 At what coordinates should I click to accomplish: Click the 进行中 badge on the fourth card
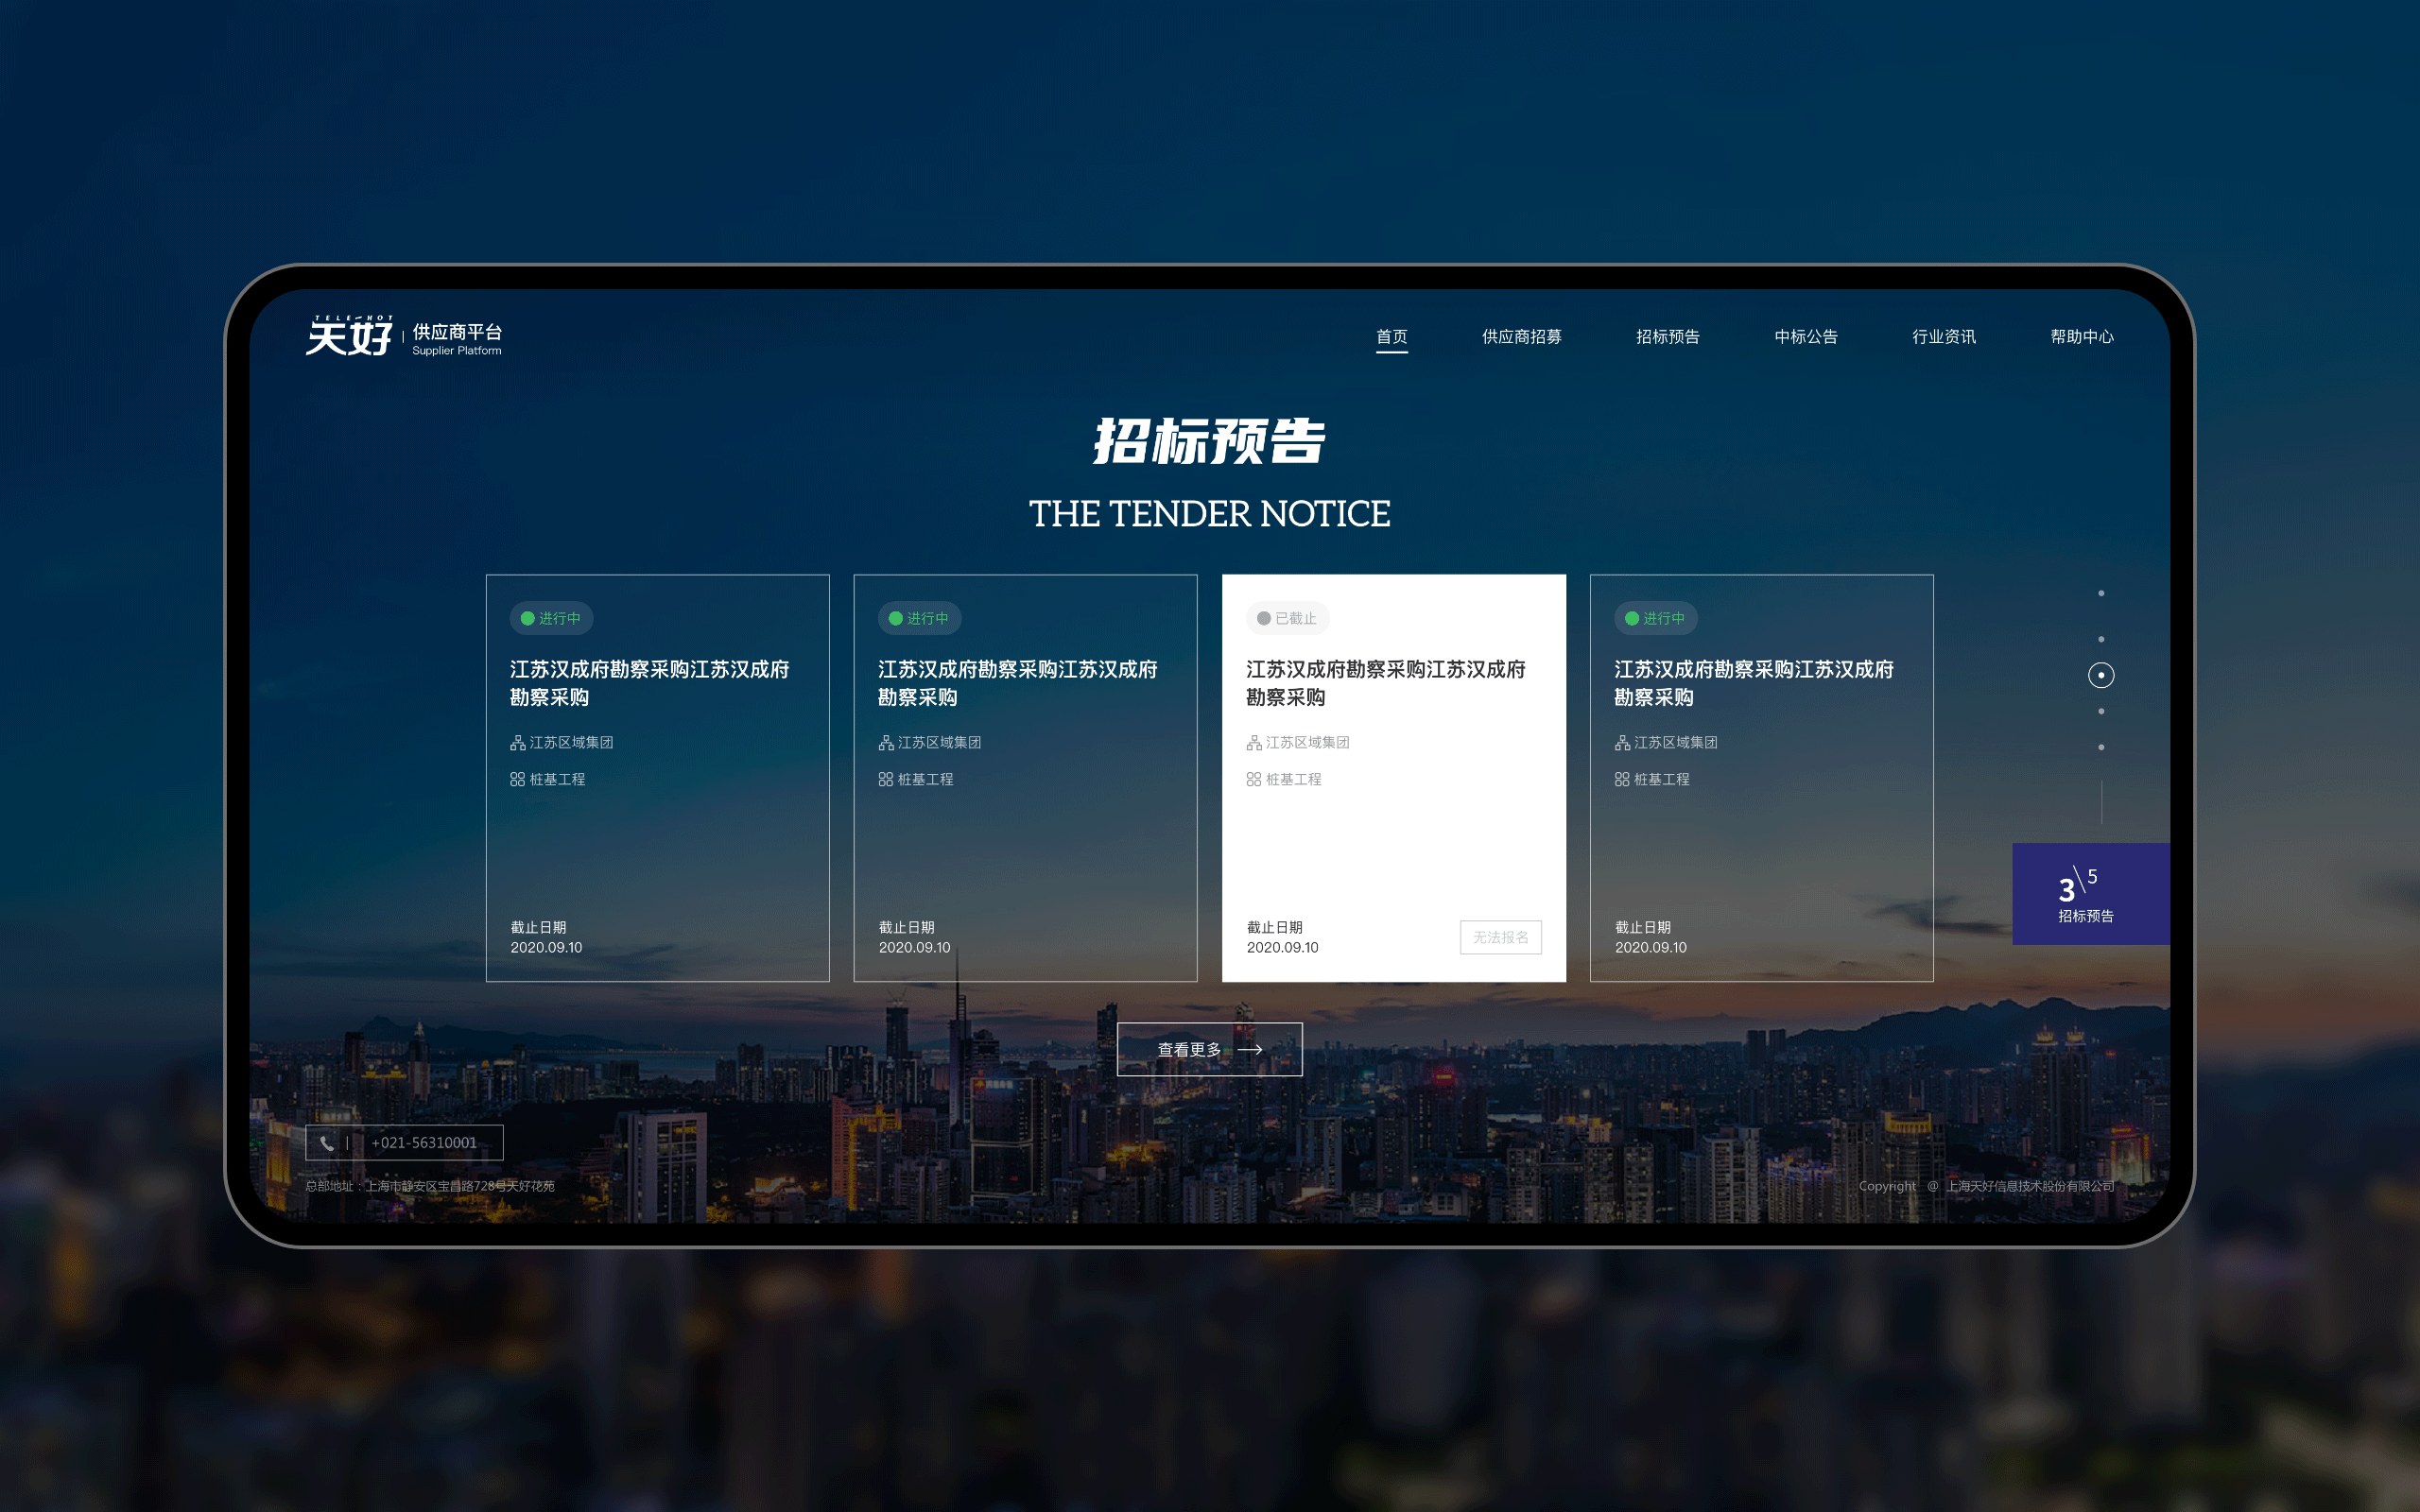(1655, 618)
